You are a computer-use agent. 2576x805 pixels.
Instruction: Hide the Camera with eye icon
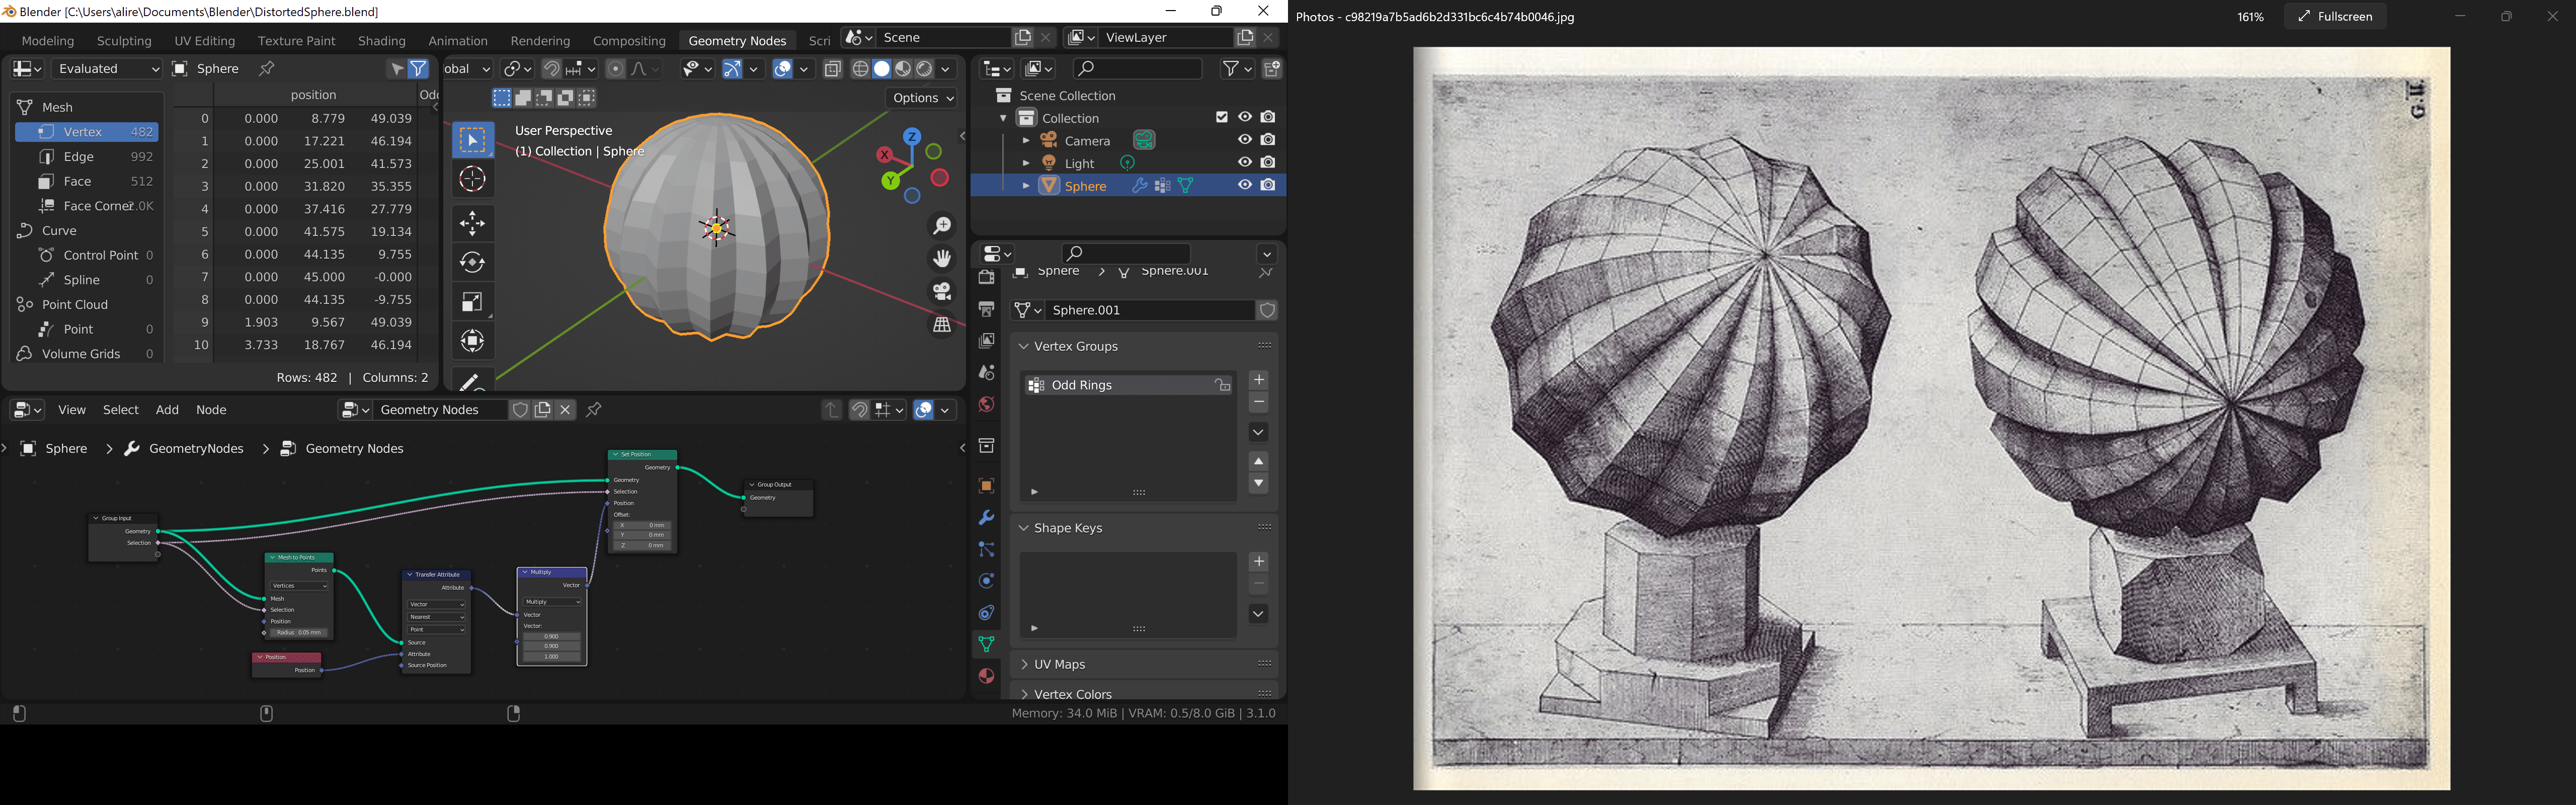(x=1244, y=140)
